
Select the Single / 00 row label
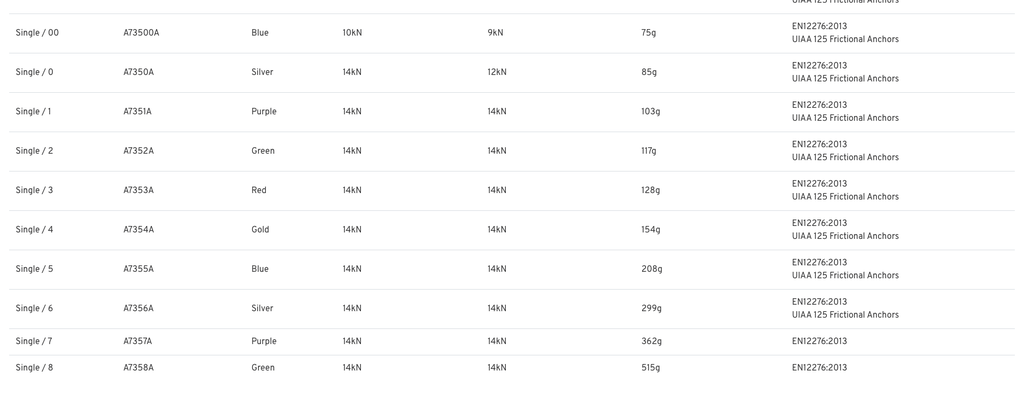coord(37,33)
